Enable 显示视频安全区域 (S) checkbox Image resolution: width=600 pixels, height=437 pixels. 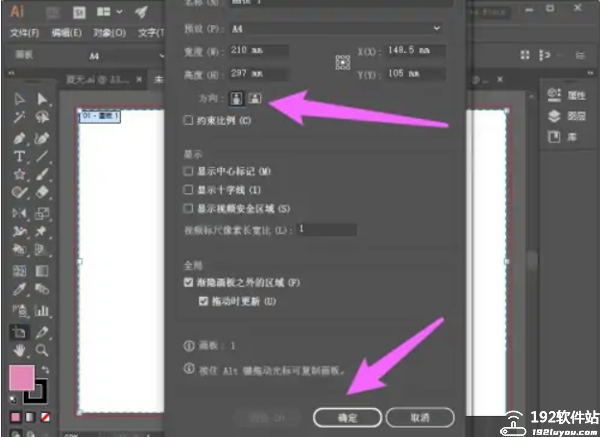point(188,209)
